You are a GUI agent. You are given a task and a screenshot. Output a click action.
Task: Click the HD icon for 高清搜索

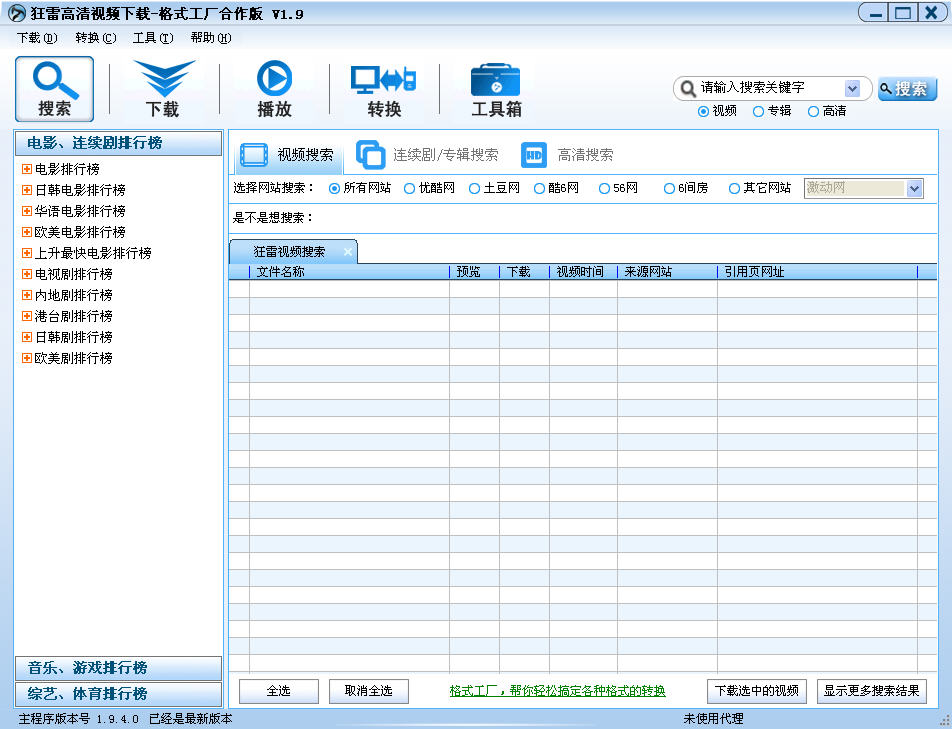[534, 155]
